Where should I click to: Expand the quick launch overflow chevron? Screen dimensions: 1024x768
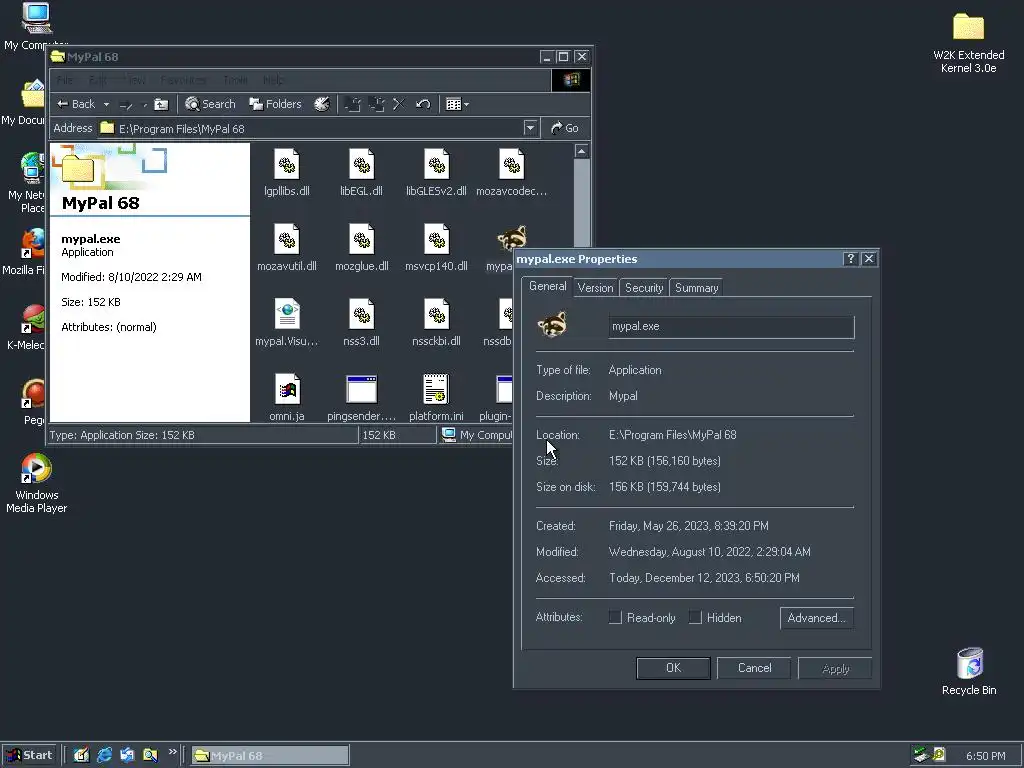pos(172,752)
